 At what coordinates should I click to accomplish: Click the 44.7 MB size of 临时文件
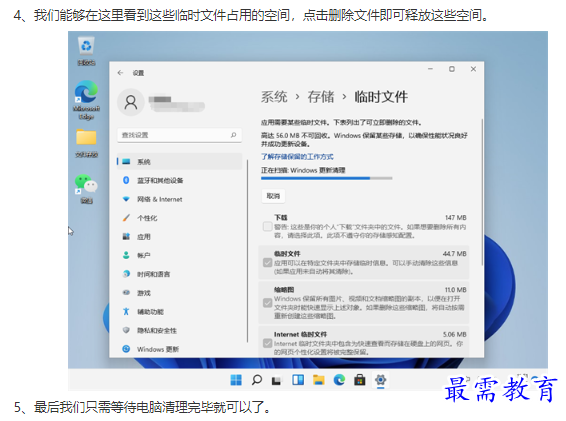coord(454,254)
